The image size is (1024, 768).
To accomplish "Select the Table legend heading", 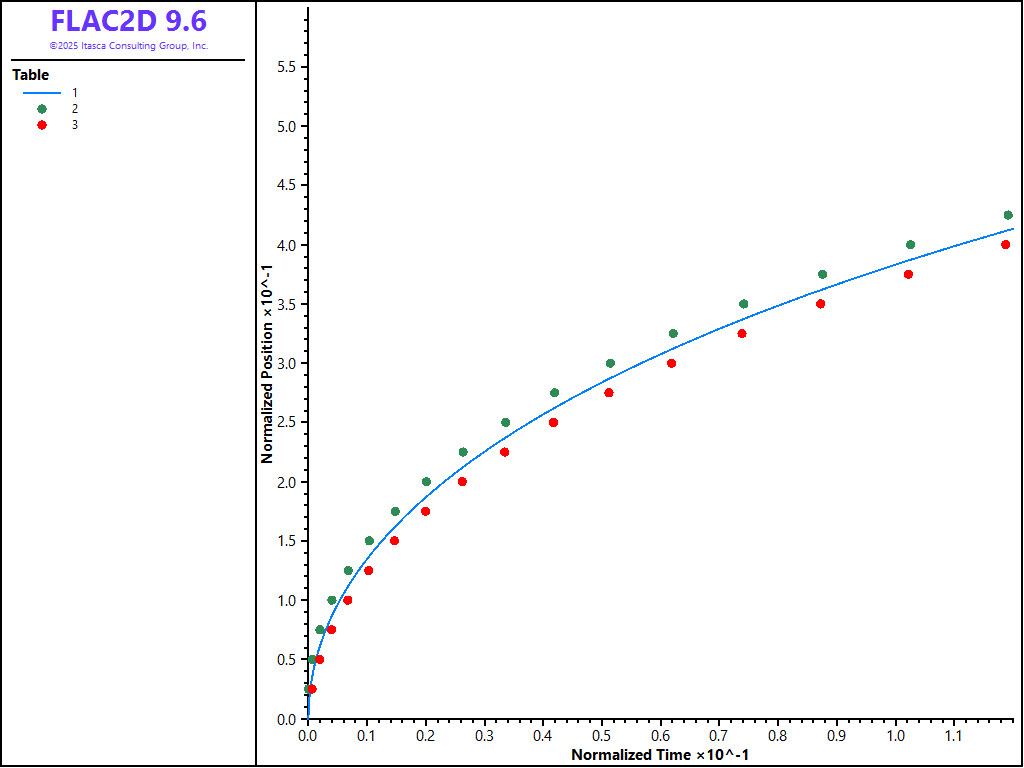I will (30, 75).
